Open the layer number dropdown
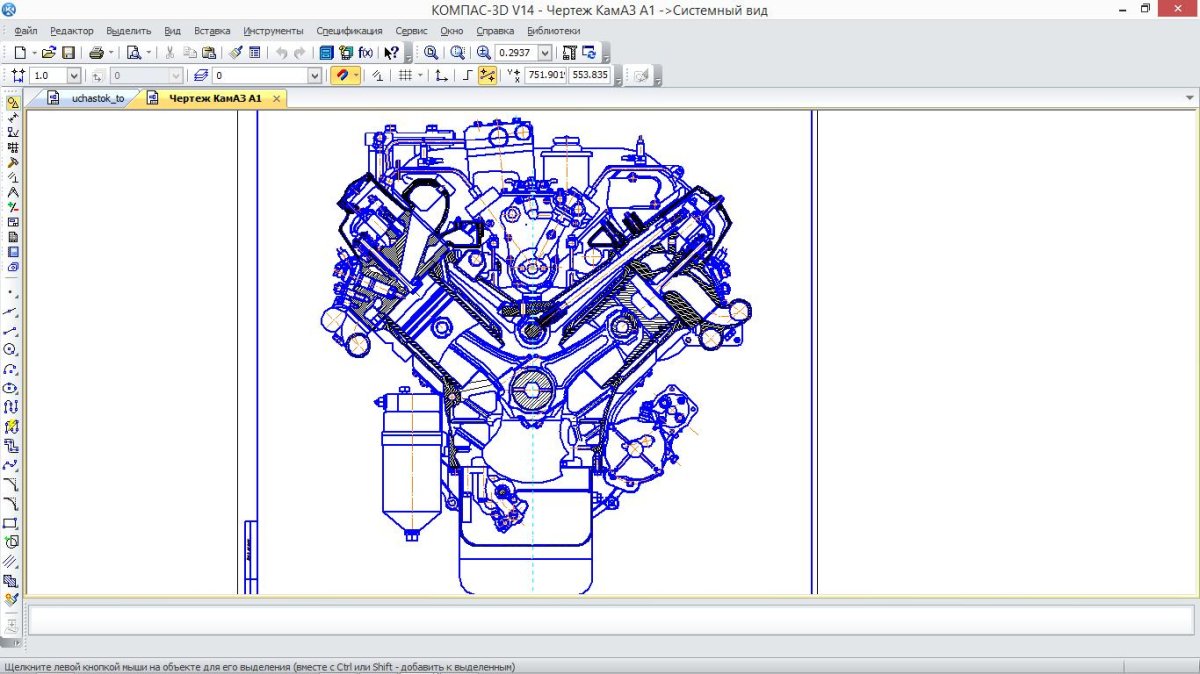 [x=314, y=76]
